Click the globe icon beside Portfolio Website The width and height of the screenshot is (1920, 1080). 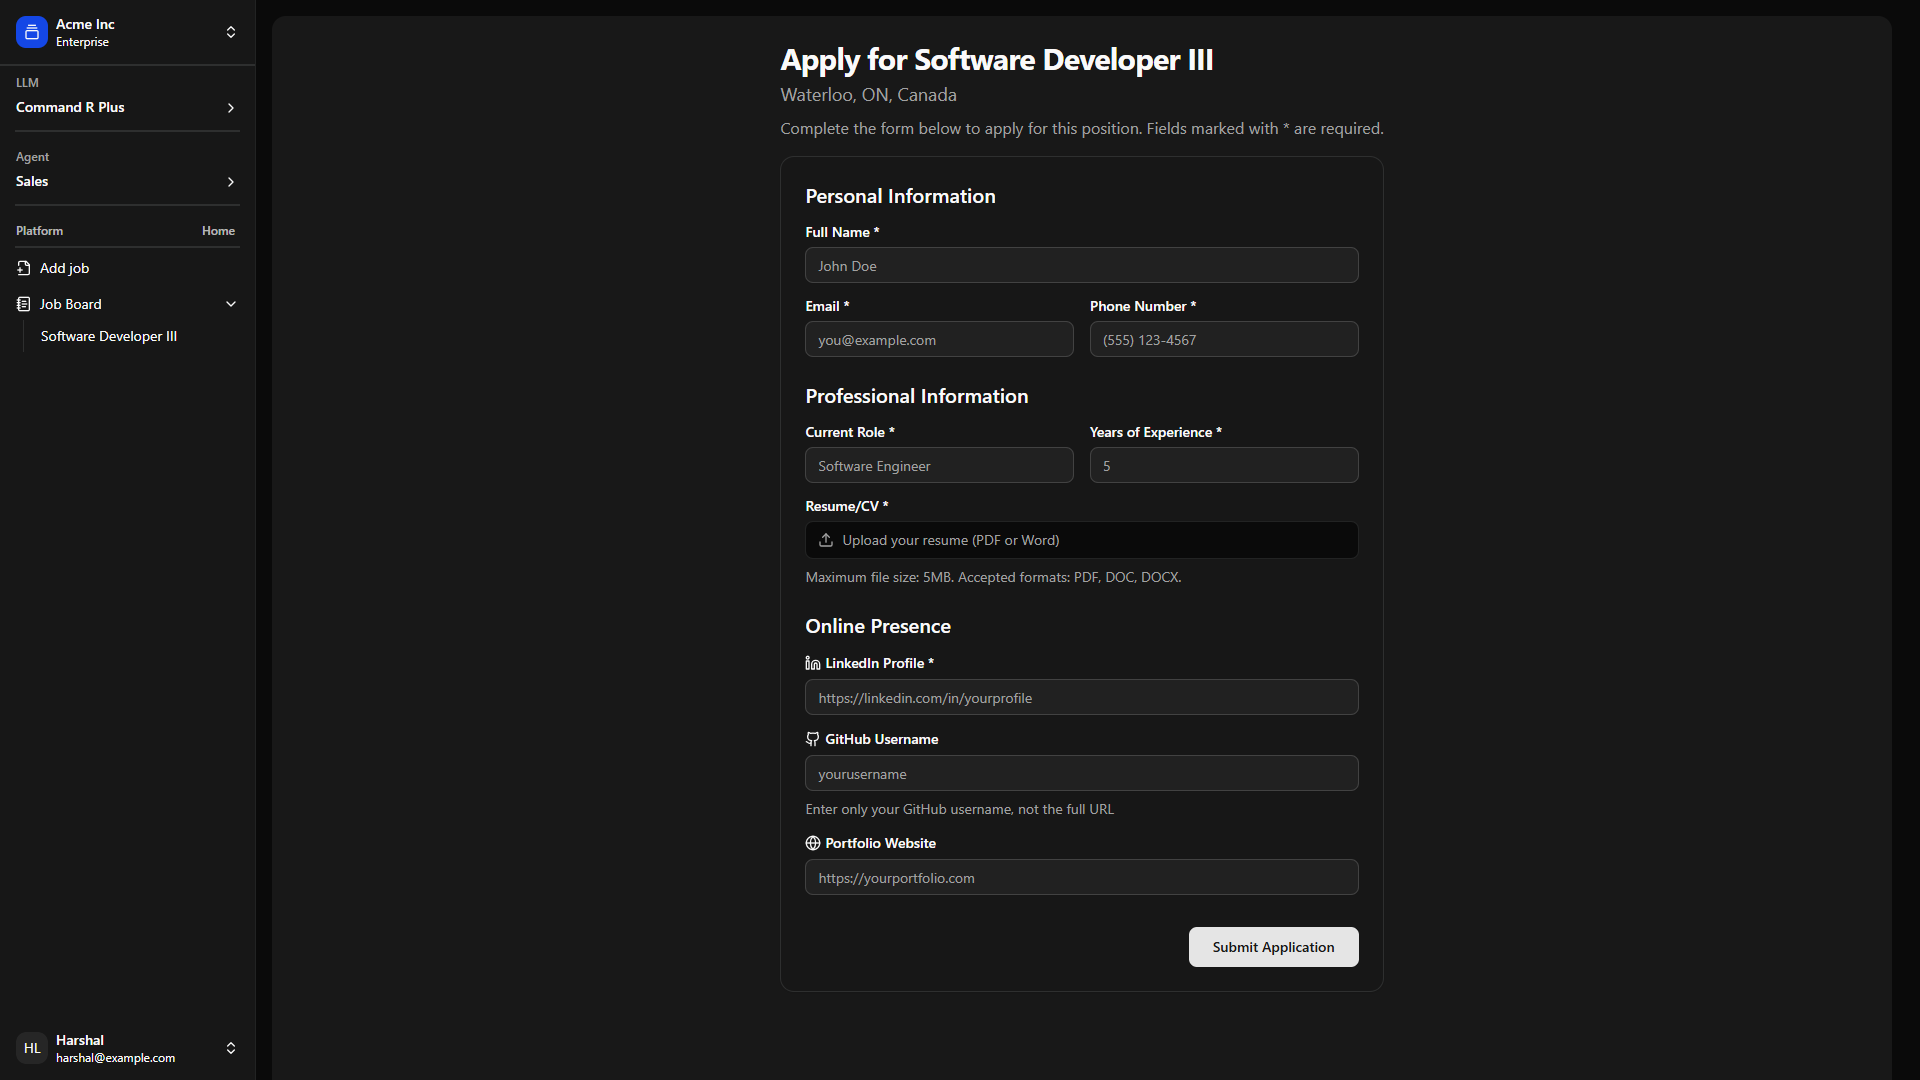tap(813, 843)
